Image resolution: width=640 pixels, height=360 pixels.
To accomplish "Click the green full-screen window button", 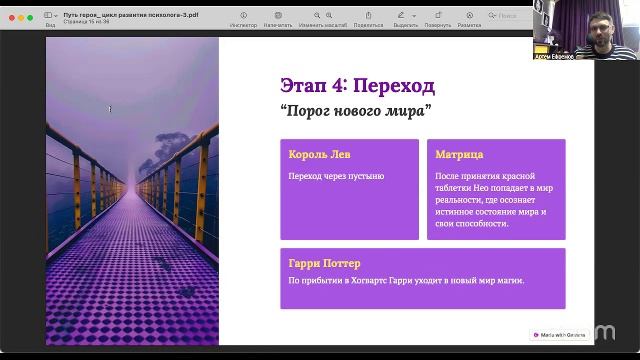I will (x=30, y=18).
